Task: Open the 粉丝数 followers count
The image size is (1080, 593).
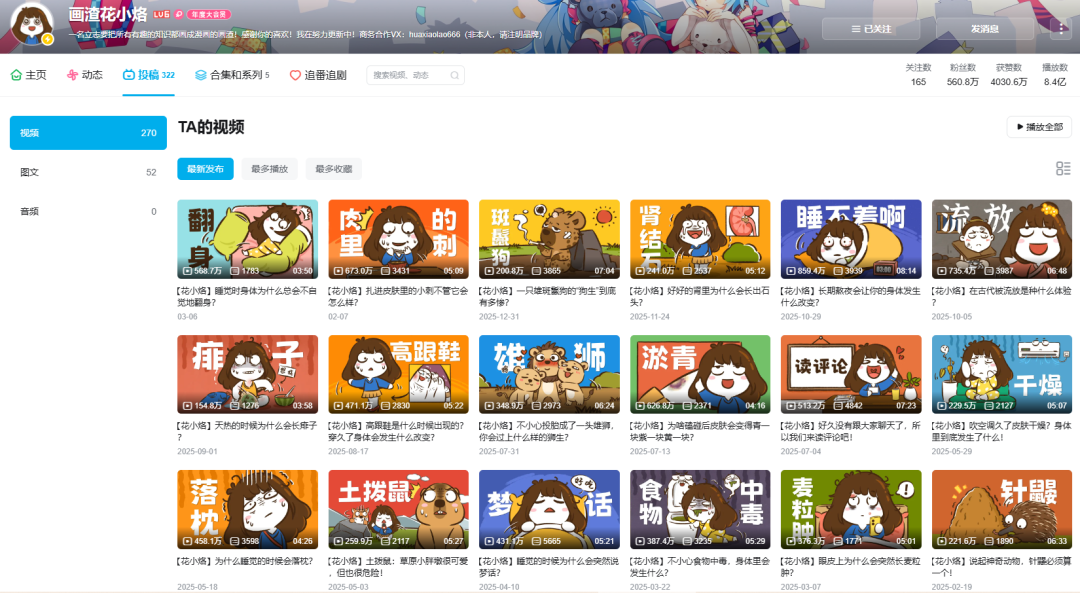Action: (962, 75)
